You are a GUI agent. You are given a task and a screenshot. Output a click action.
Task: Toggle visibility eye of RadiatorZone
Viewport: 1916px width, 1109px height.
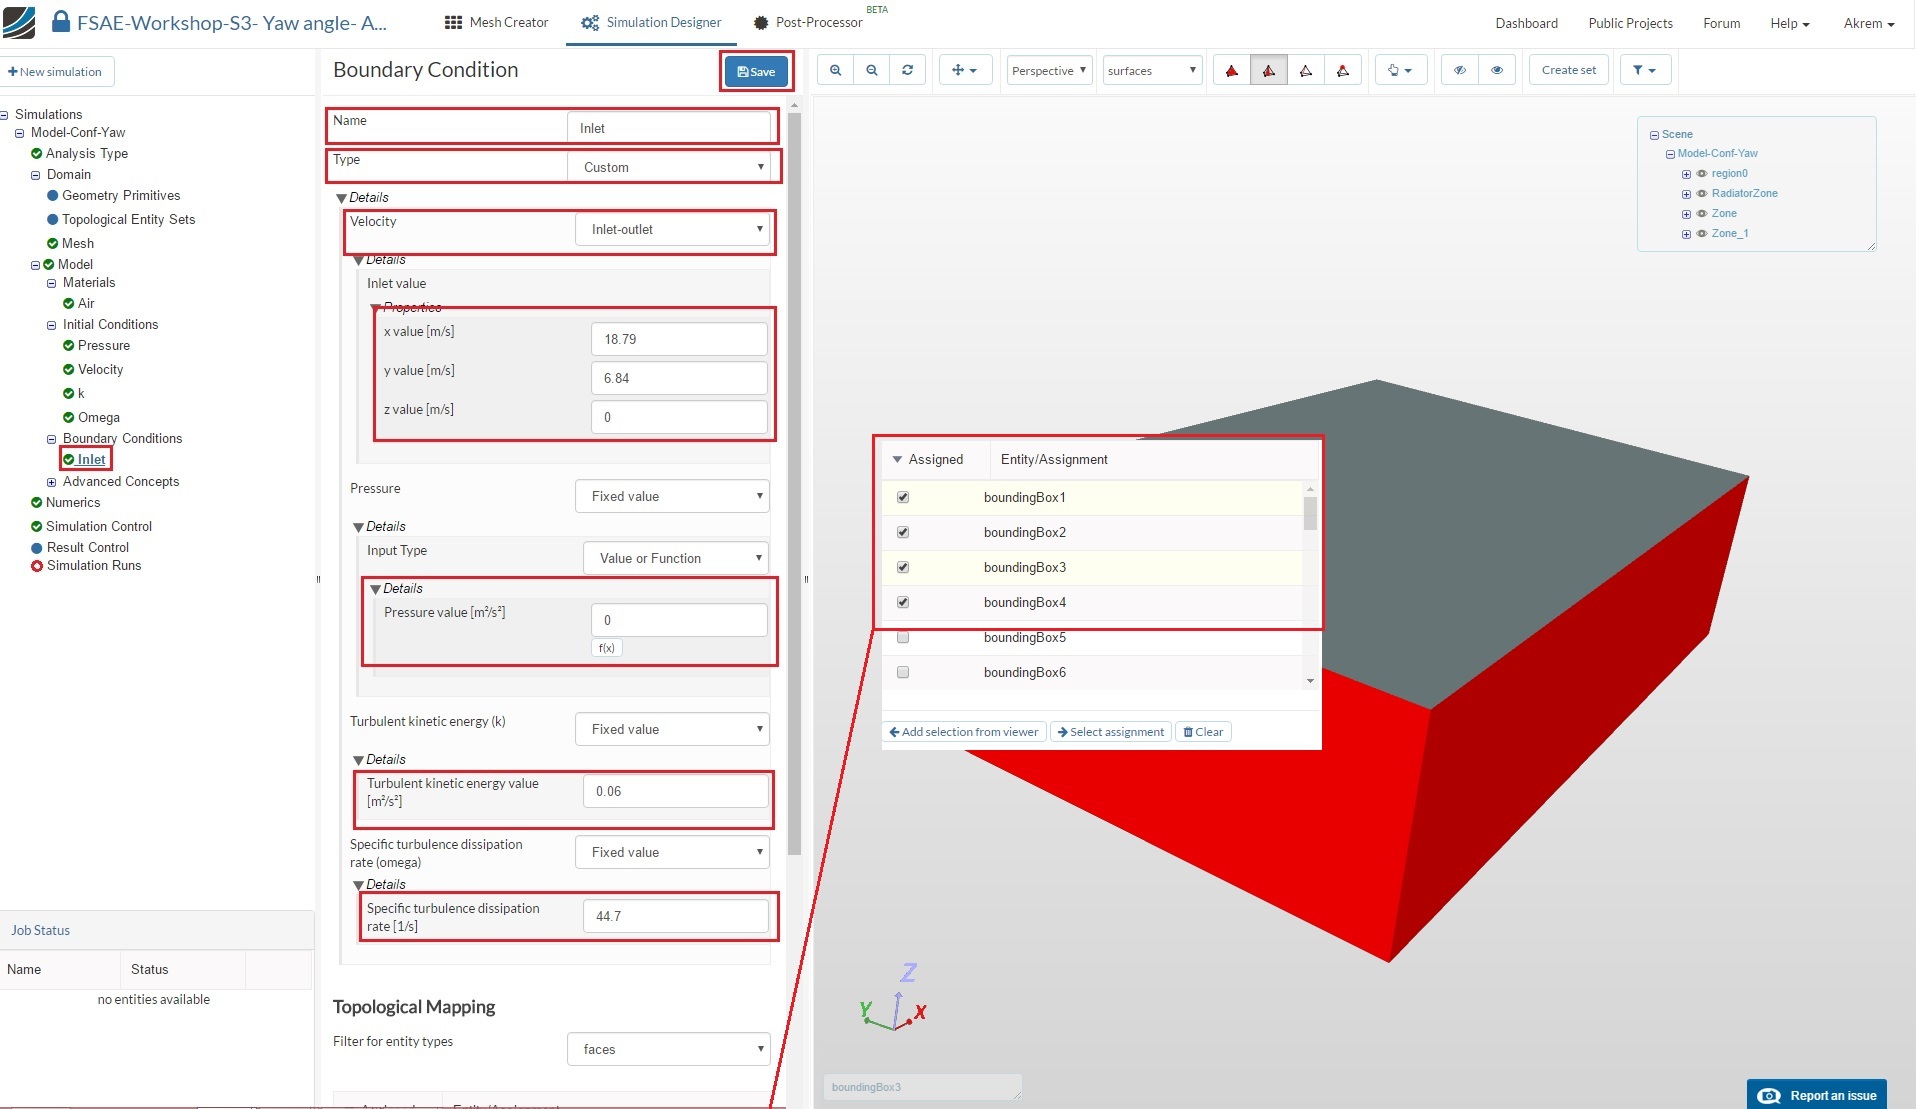point(1702,193)
